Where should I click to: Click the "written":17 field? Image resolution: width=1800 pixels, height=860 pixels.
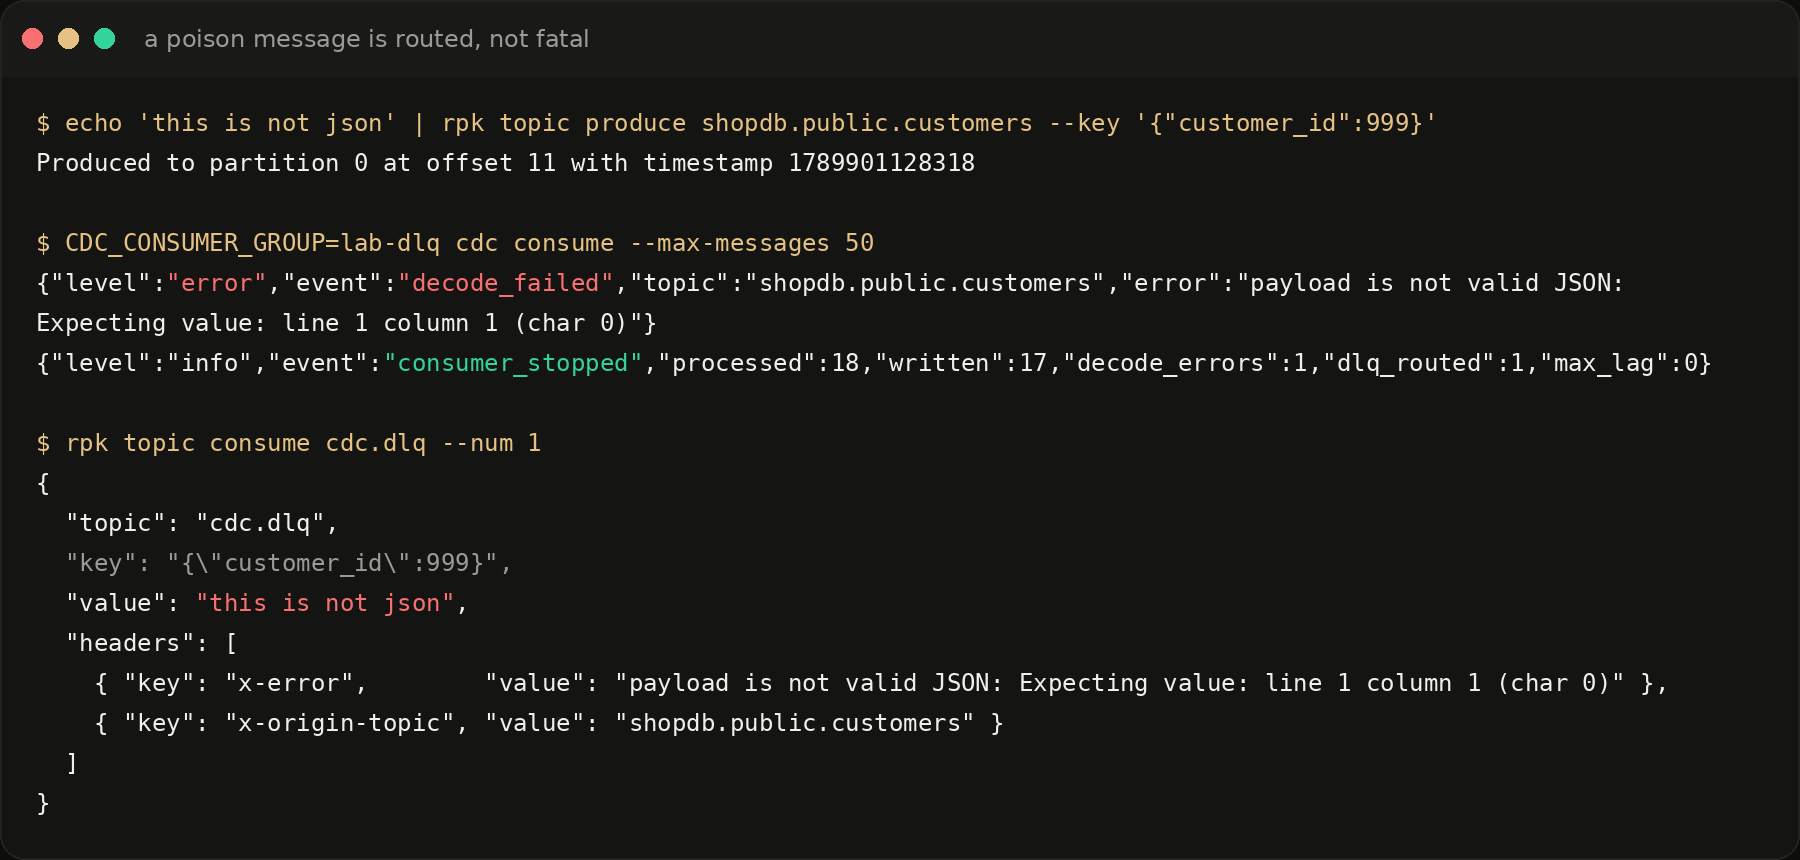[961, 363]
